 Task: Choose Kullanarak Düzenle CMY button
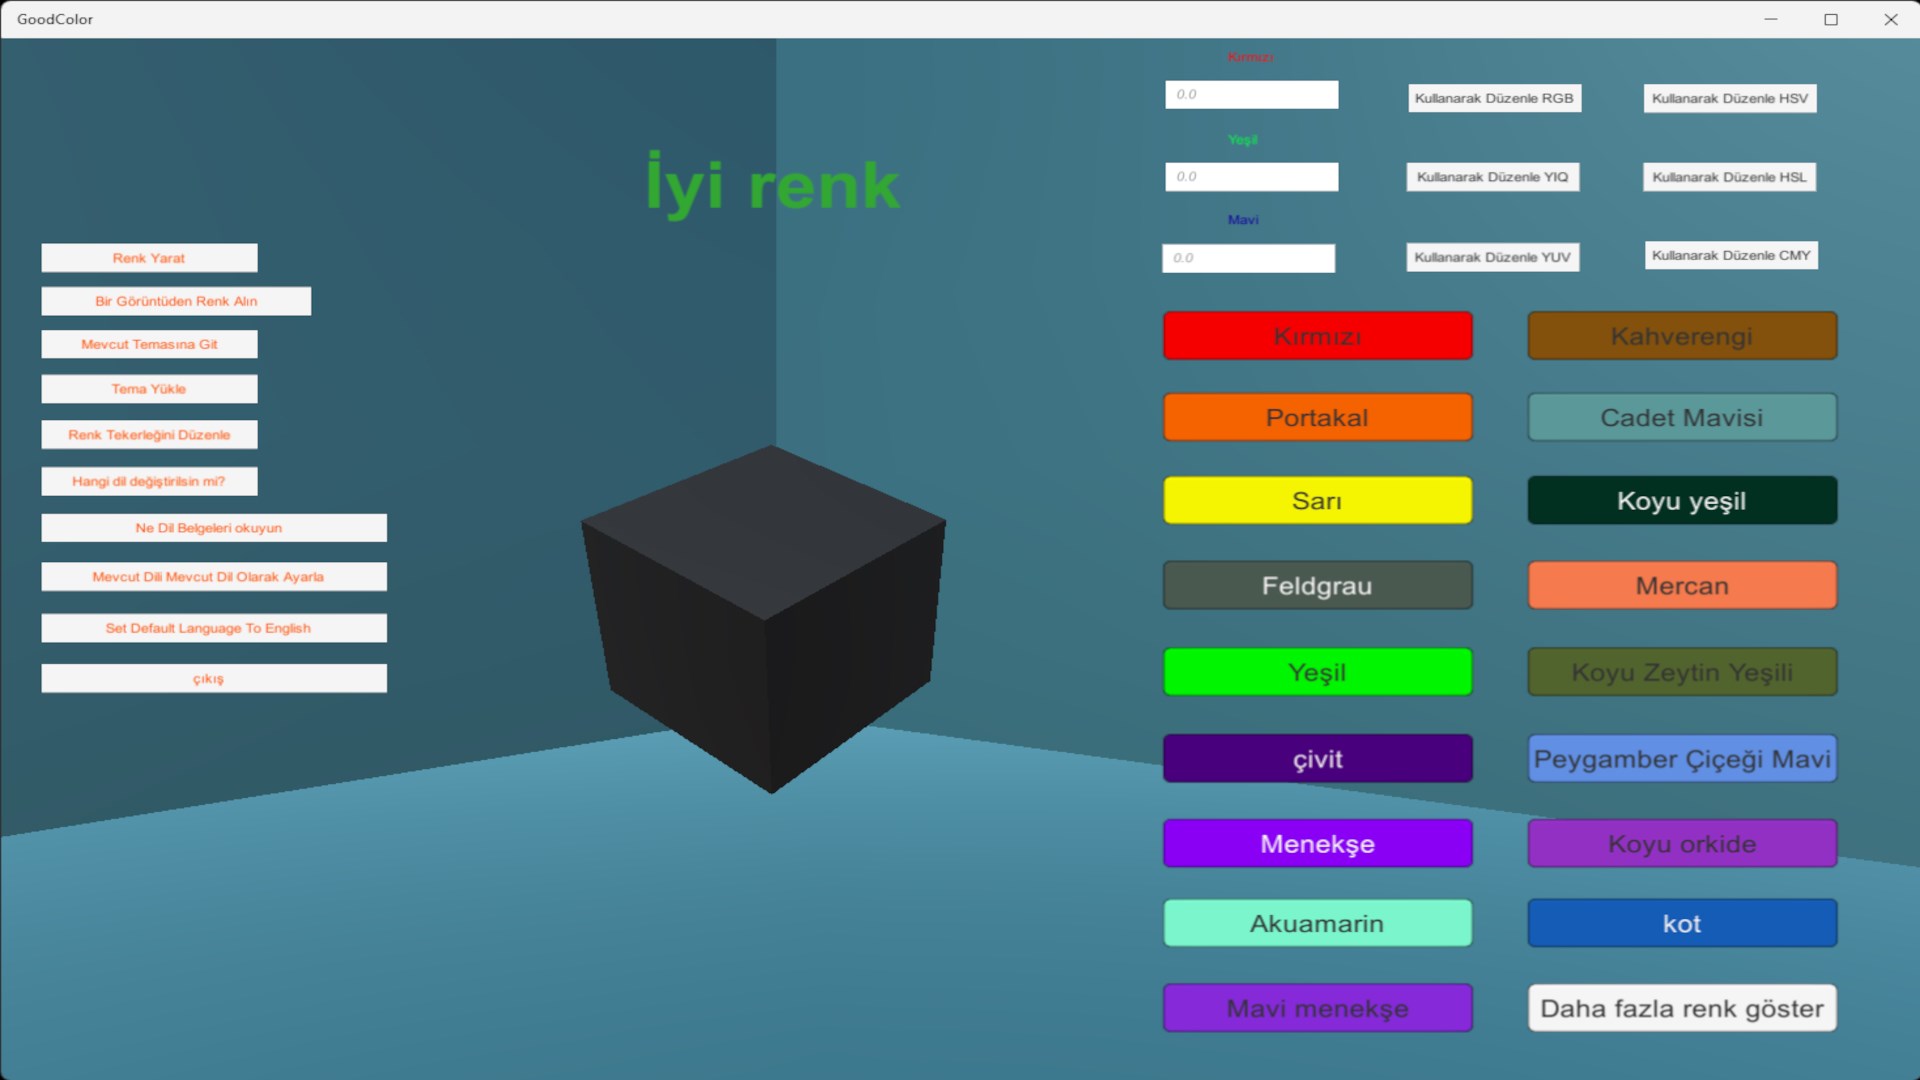pyautogui.click(x=1730, y=255)
